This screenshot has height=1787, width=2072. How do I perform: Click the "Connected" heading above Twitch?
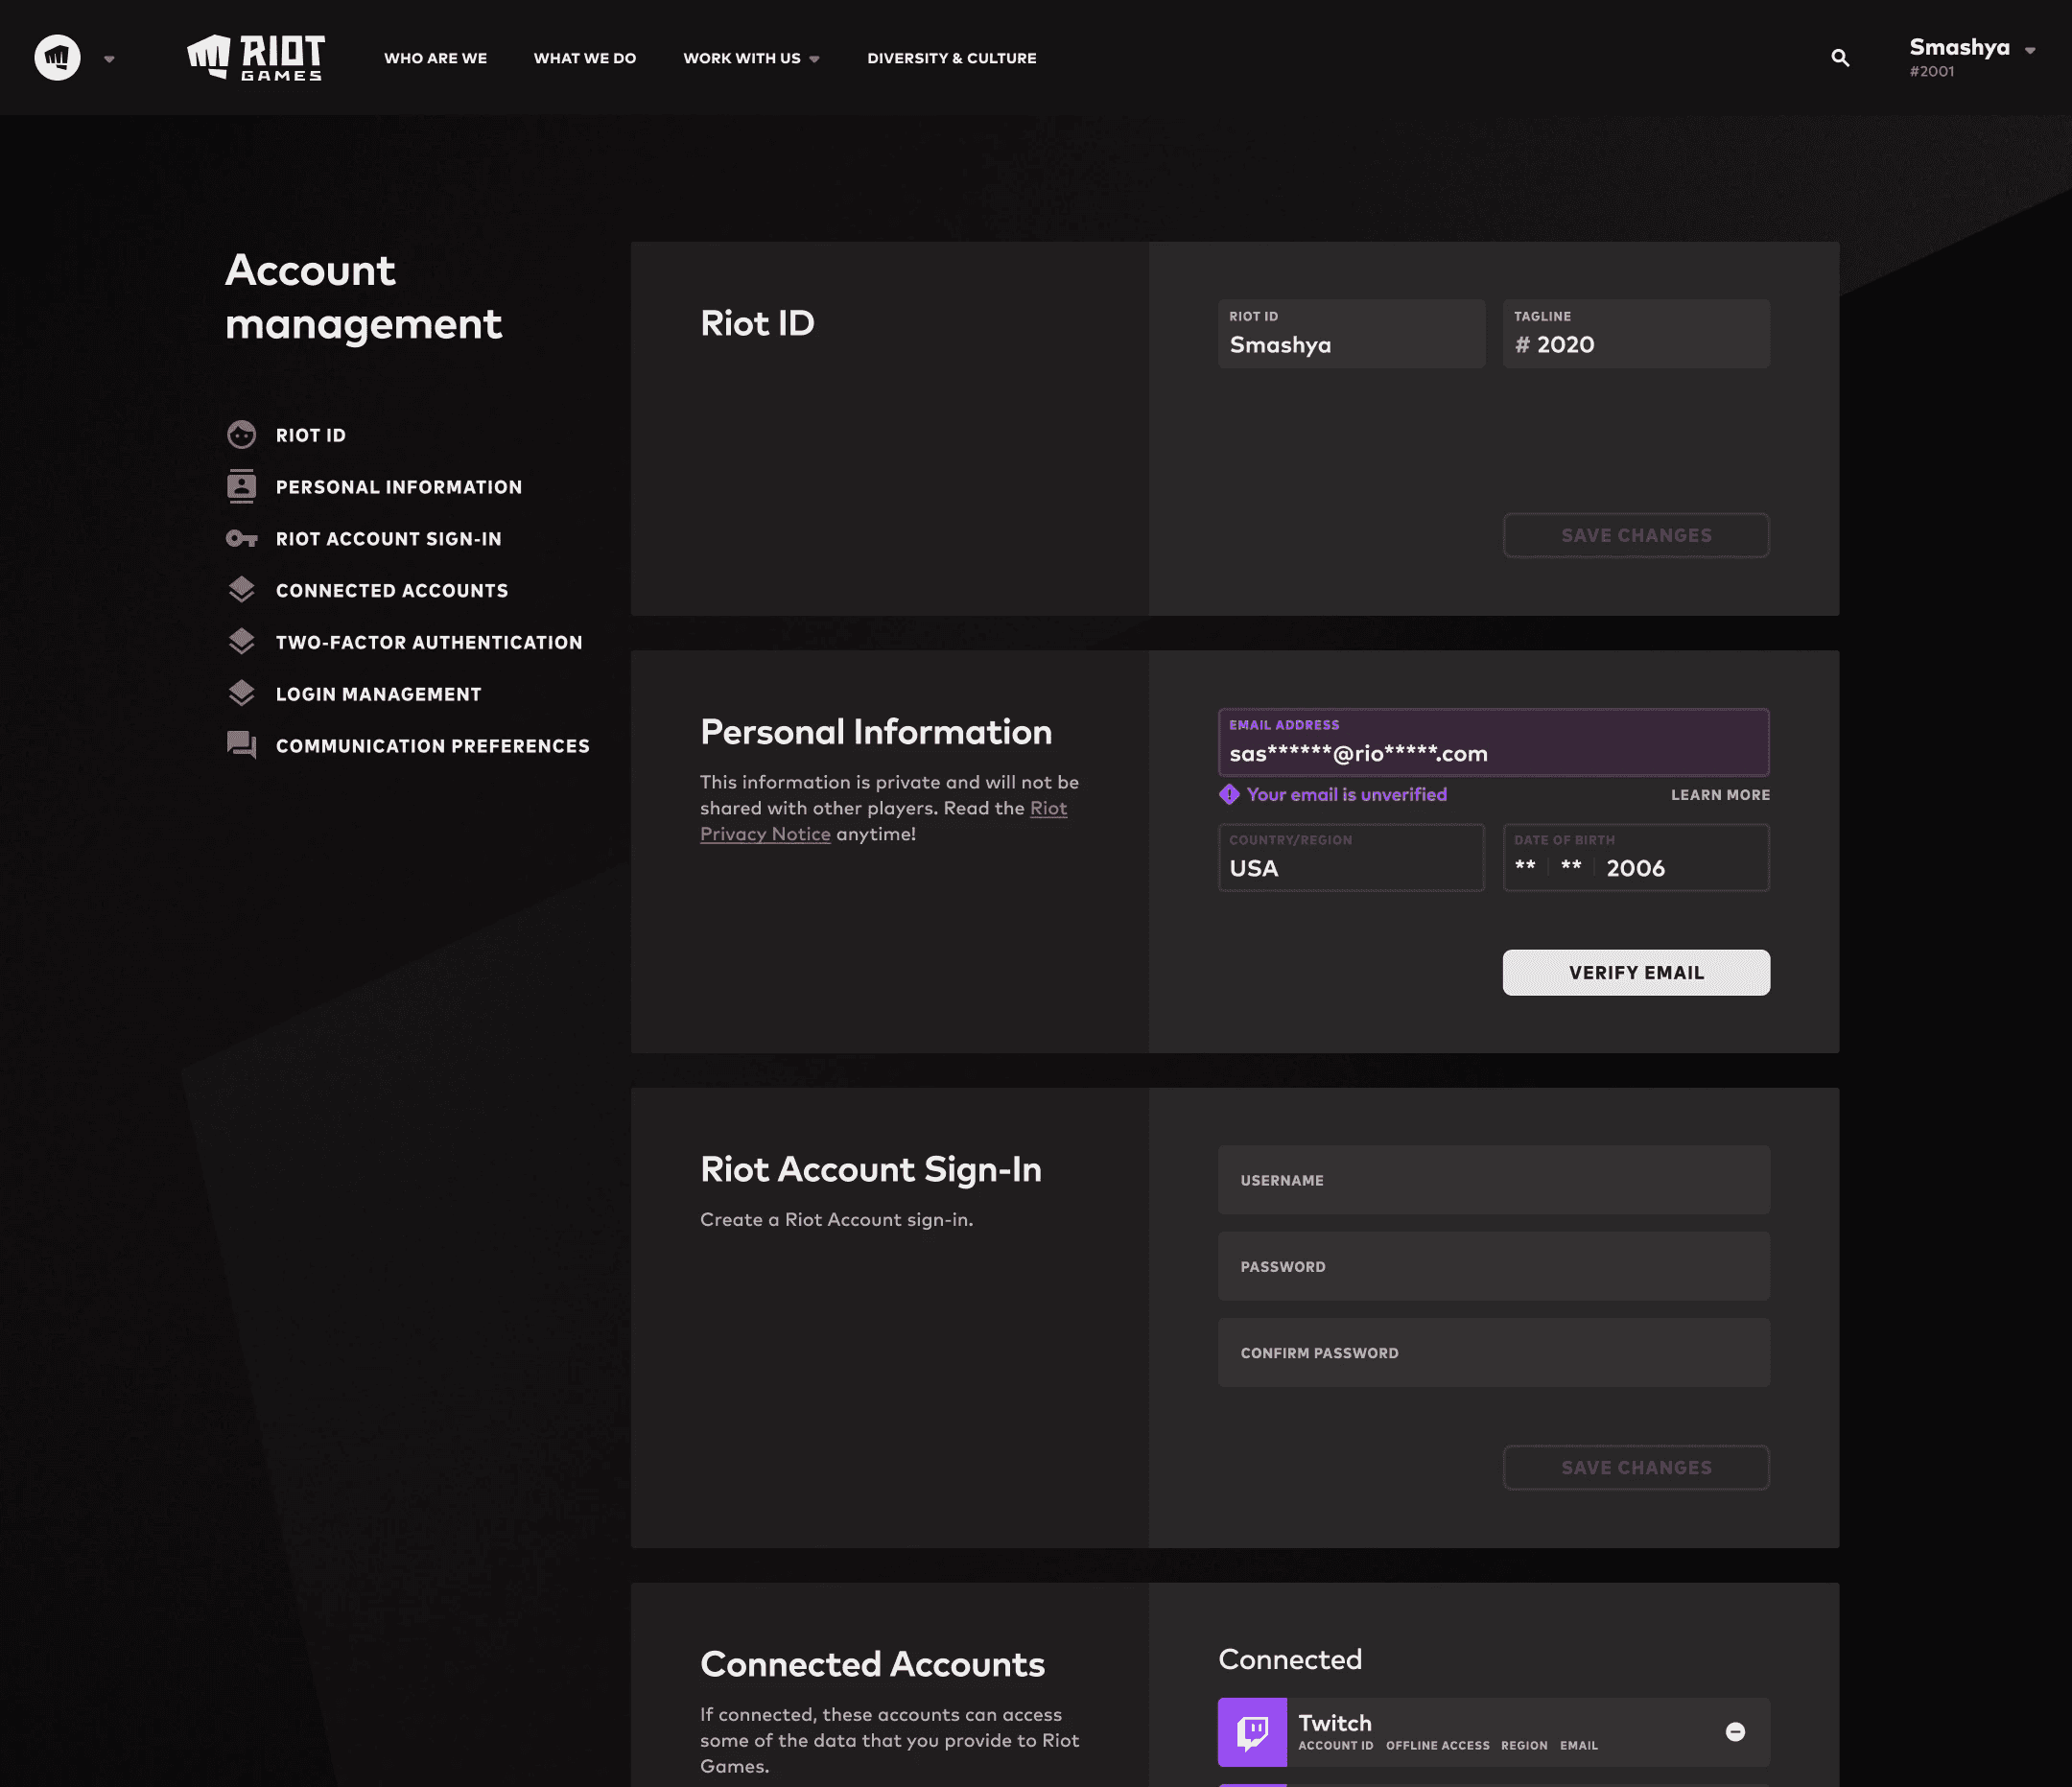pyautogui.click(x=1290, y=1660)
